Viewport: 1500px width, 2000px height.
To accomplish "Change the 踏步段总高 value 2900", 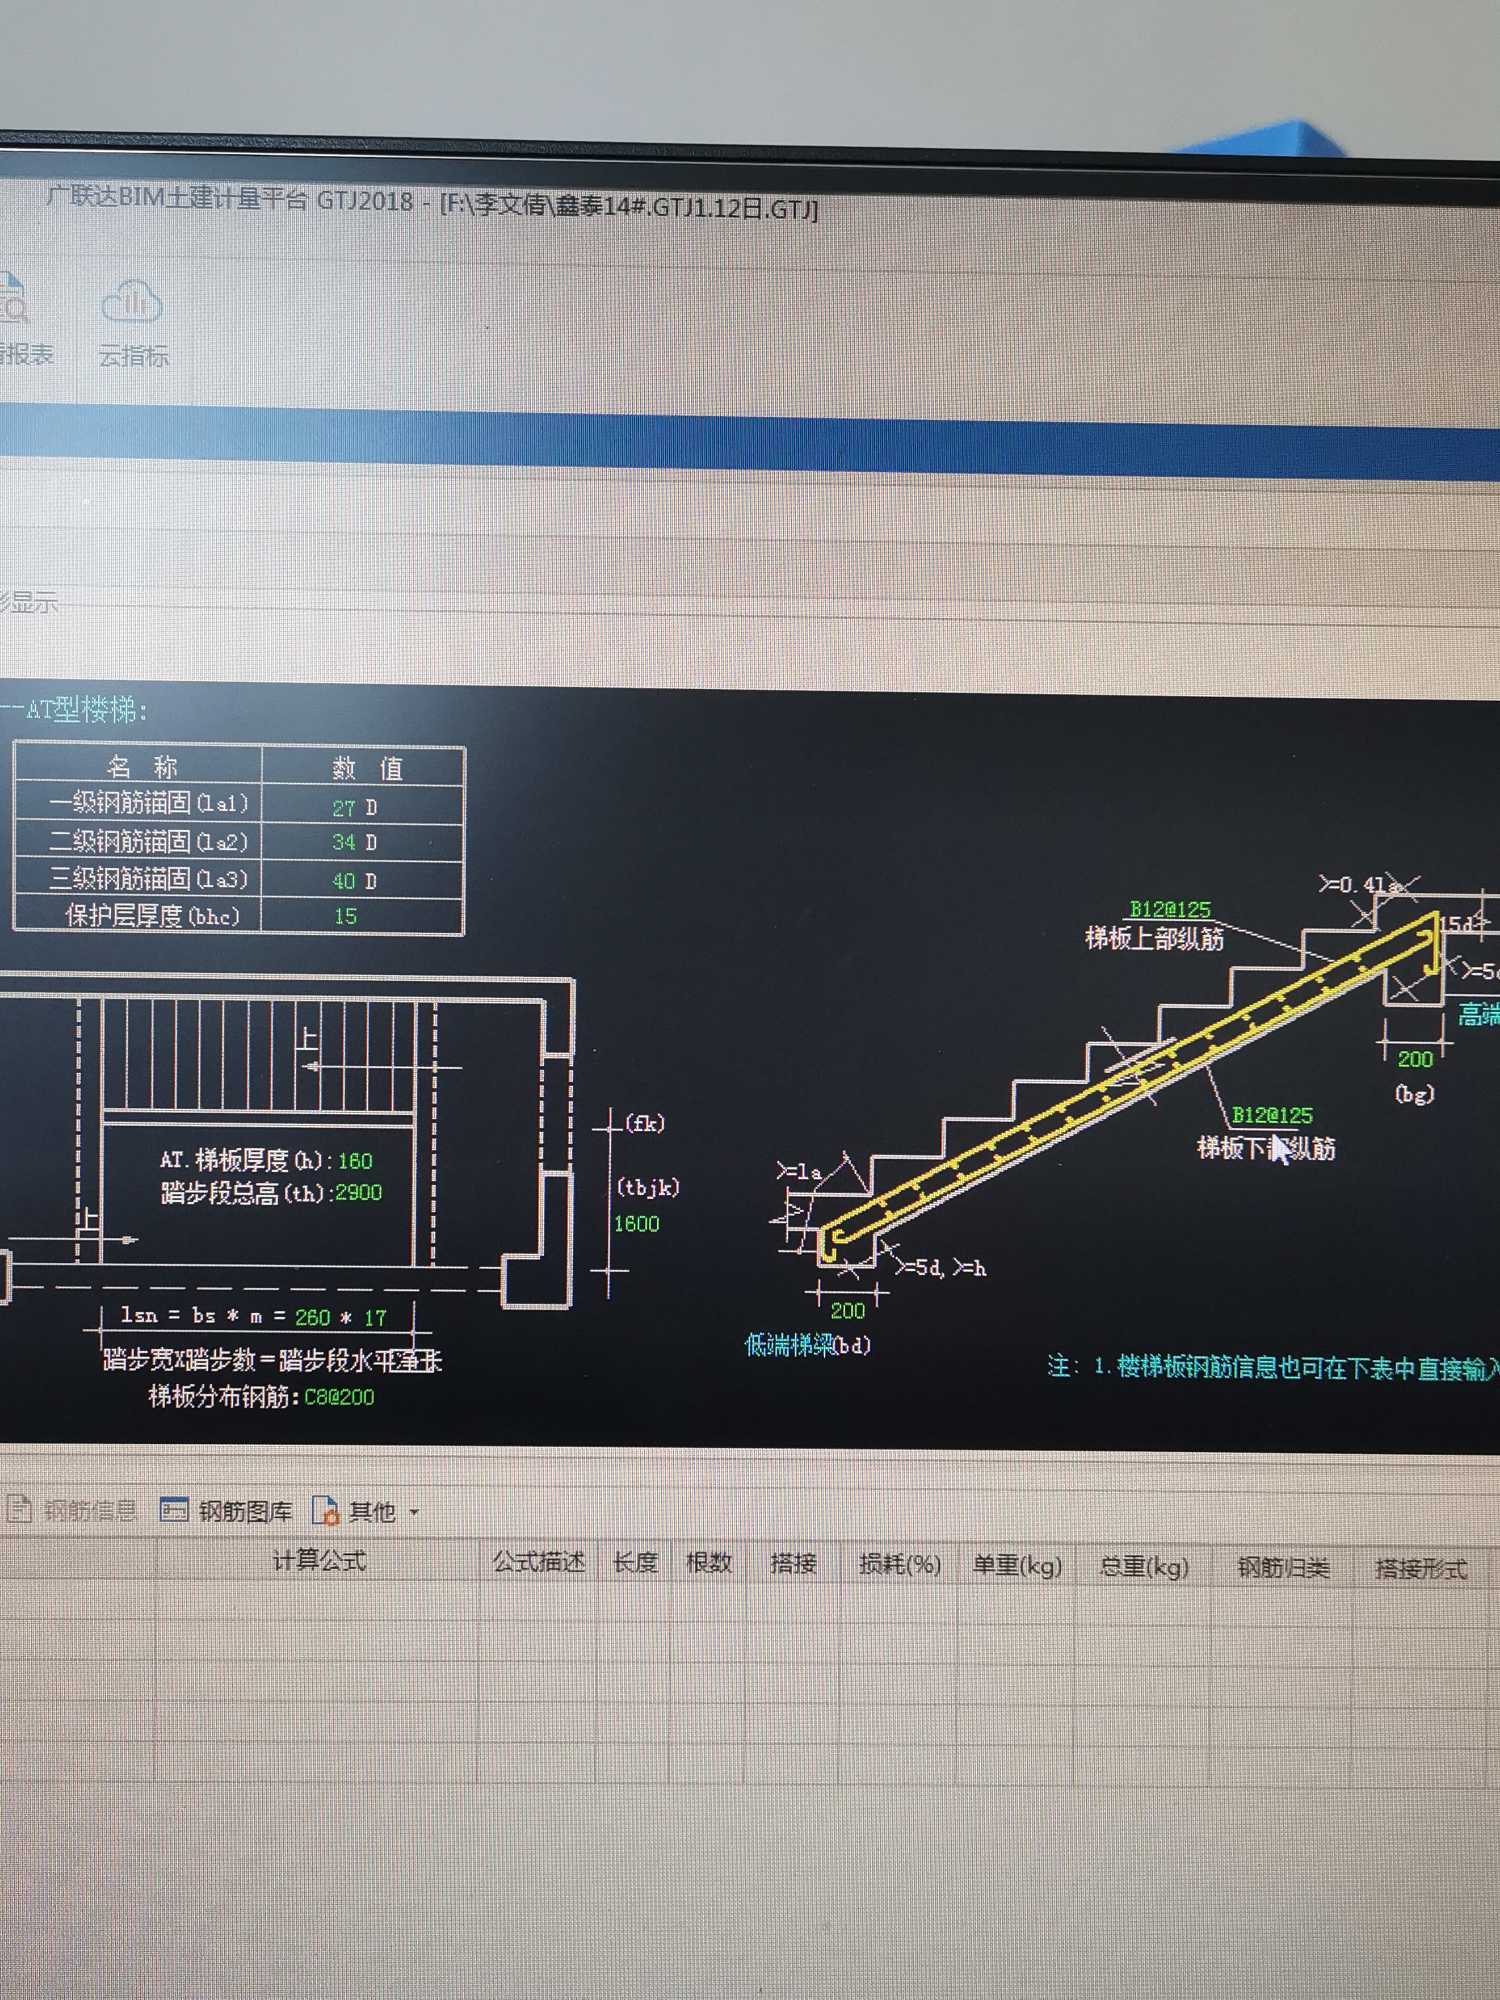I will point(358,1192).
